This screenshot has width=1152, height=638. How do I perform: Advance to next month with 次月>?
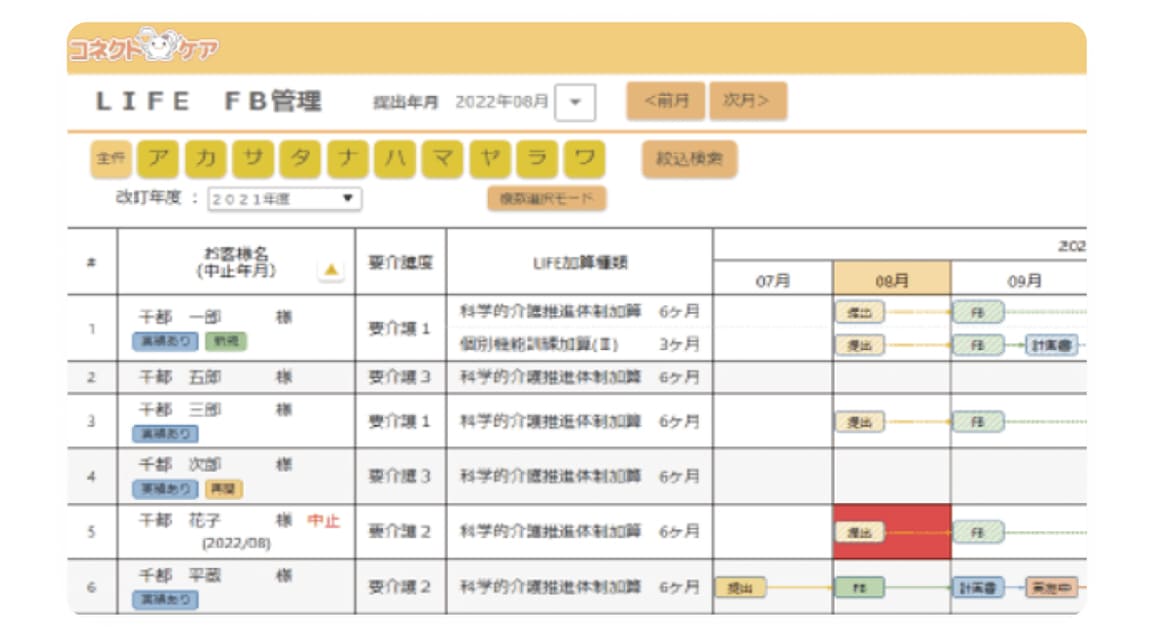click(747, 101)
